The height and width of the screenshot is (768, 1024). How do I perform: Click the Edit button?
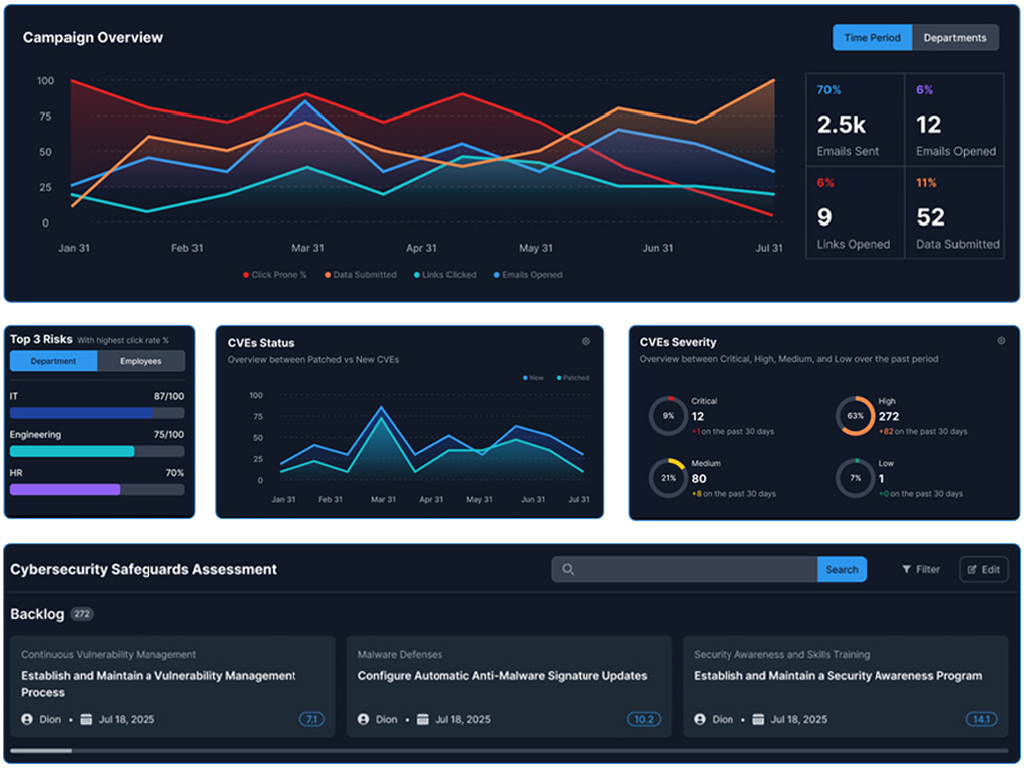(x=983, y=570)
